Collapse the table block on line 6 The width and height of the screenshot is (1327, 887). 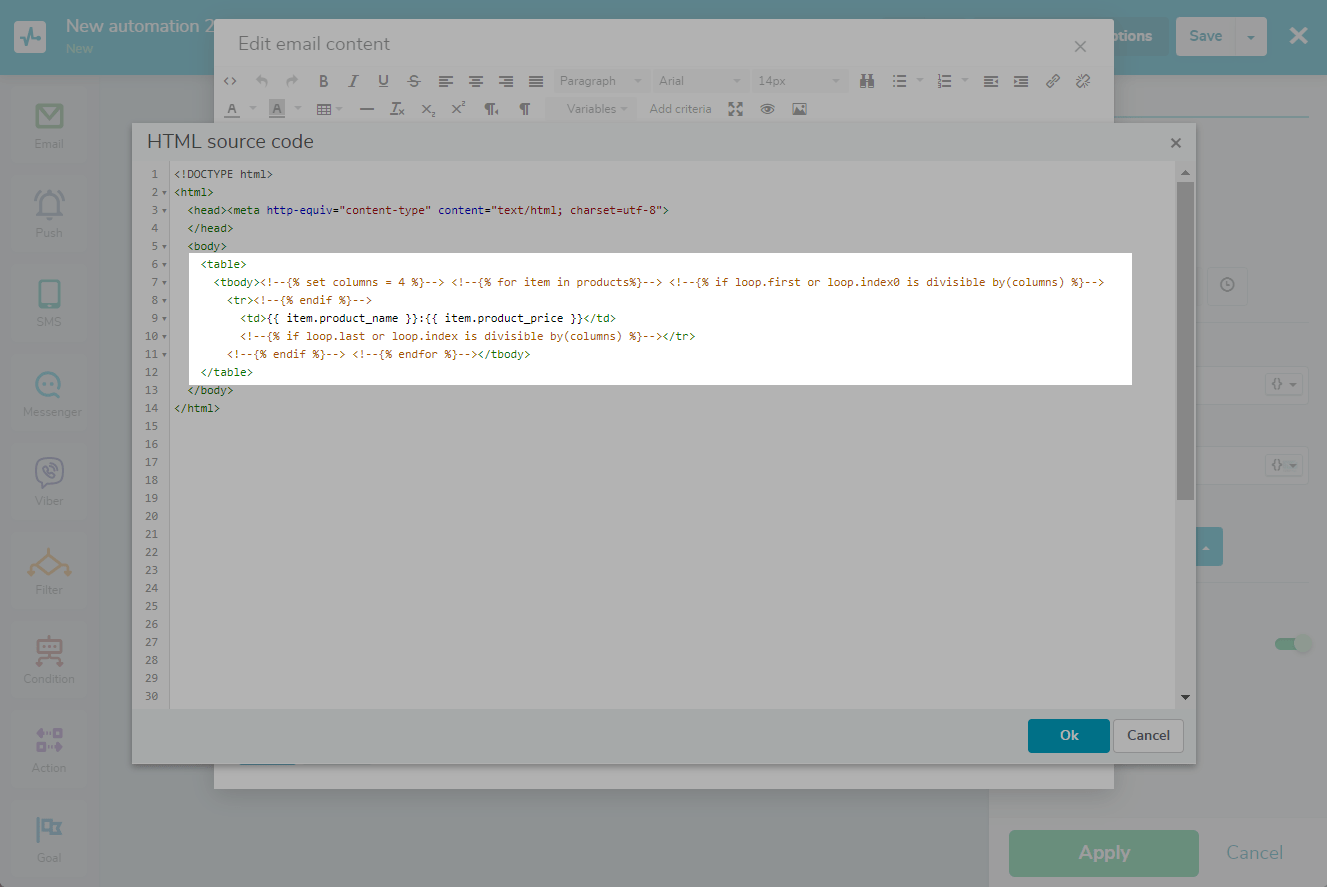(x=165, y=265)
